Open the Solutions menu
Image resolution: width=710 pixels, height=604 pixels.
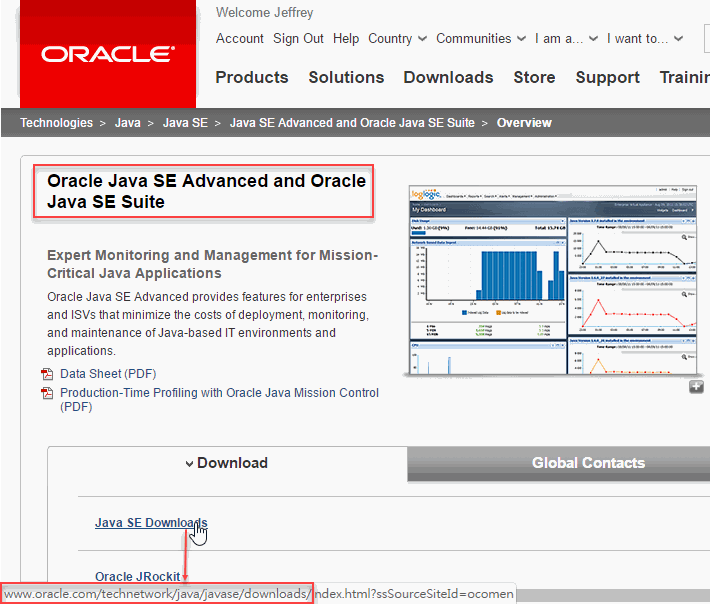tap(346, 77)
